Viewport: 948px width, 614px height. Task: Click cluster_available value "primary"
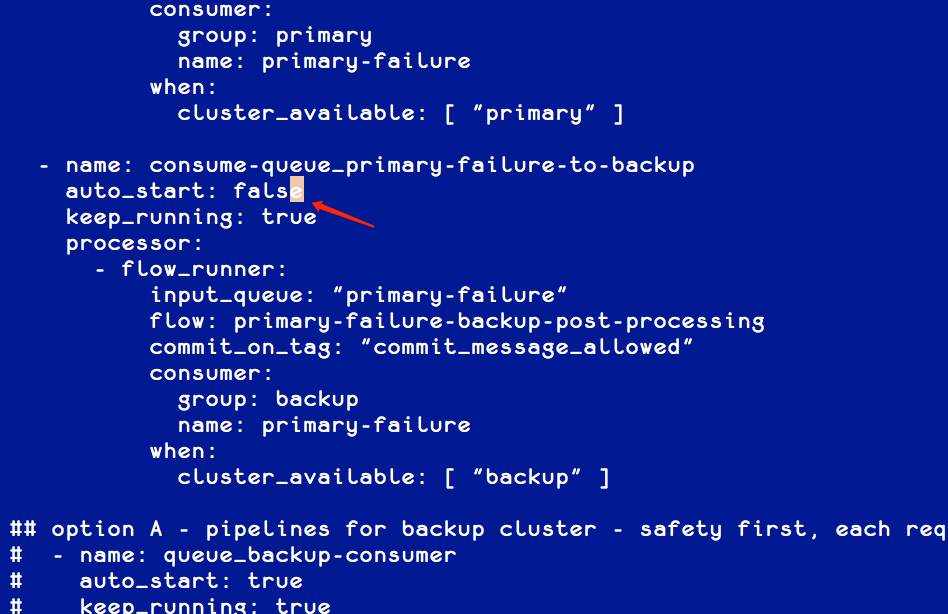[x=534, y=113]
